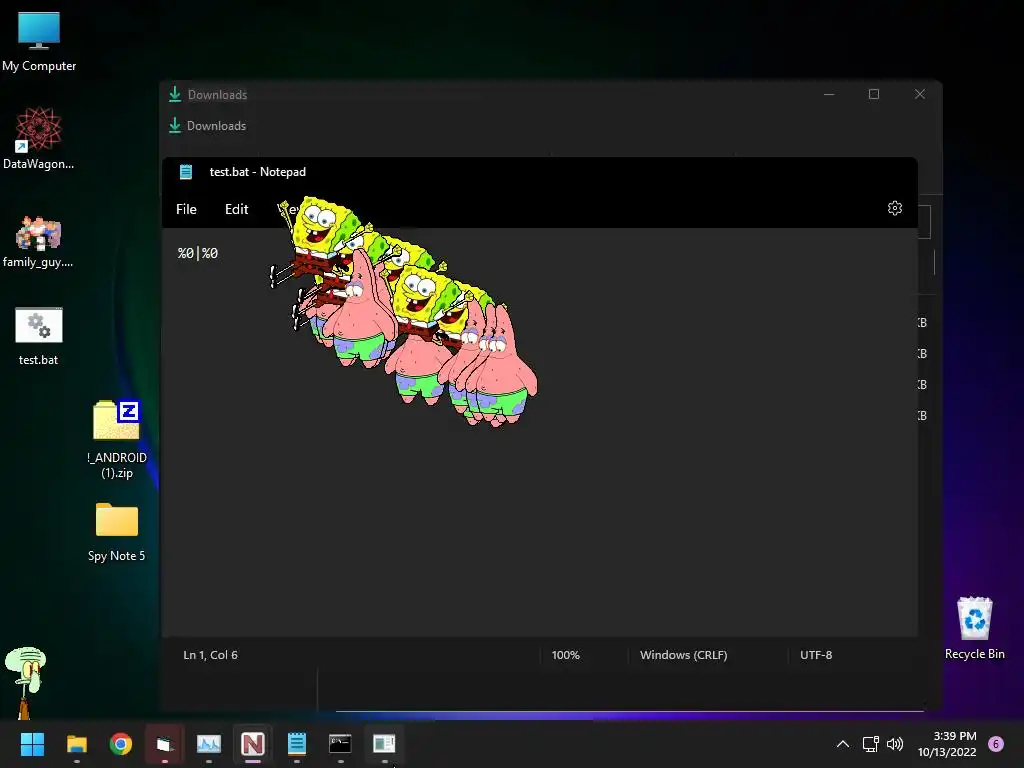Switch to the Notepad taskbar icon
The height and width of the screenshot is (768, 1024).
(296, 744)
